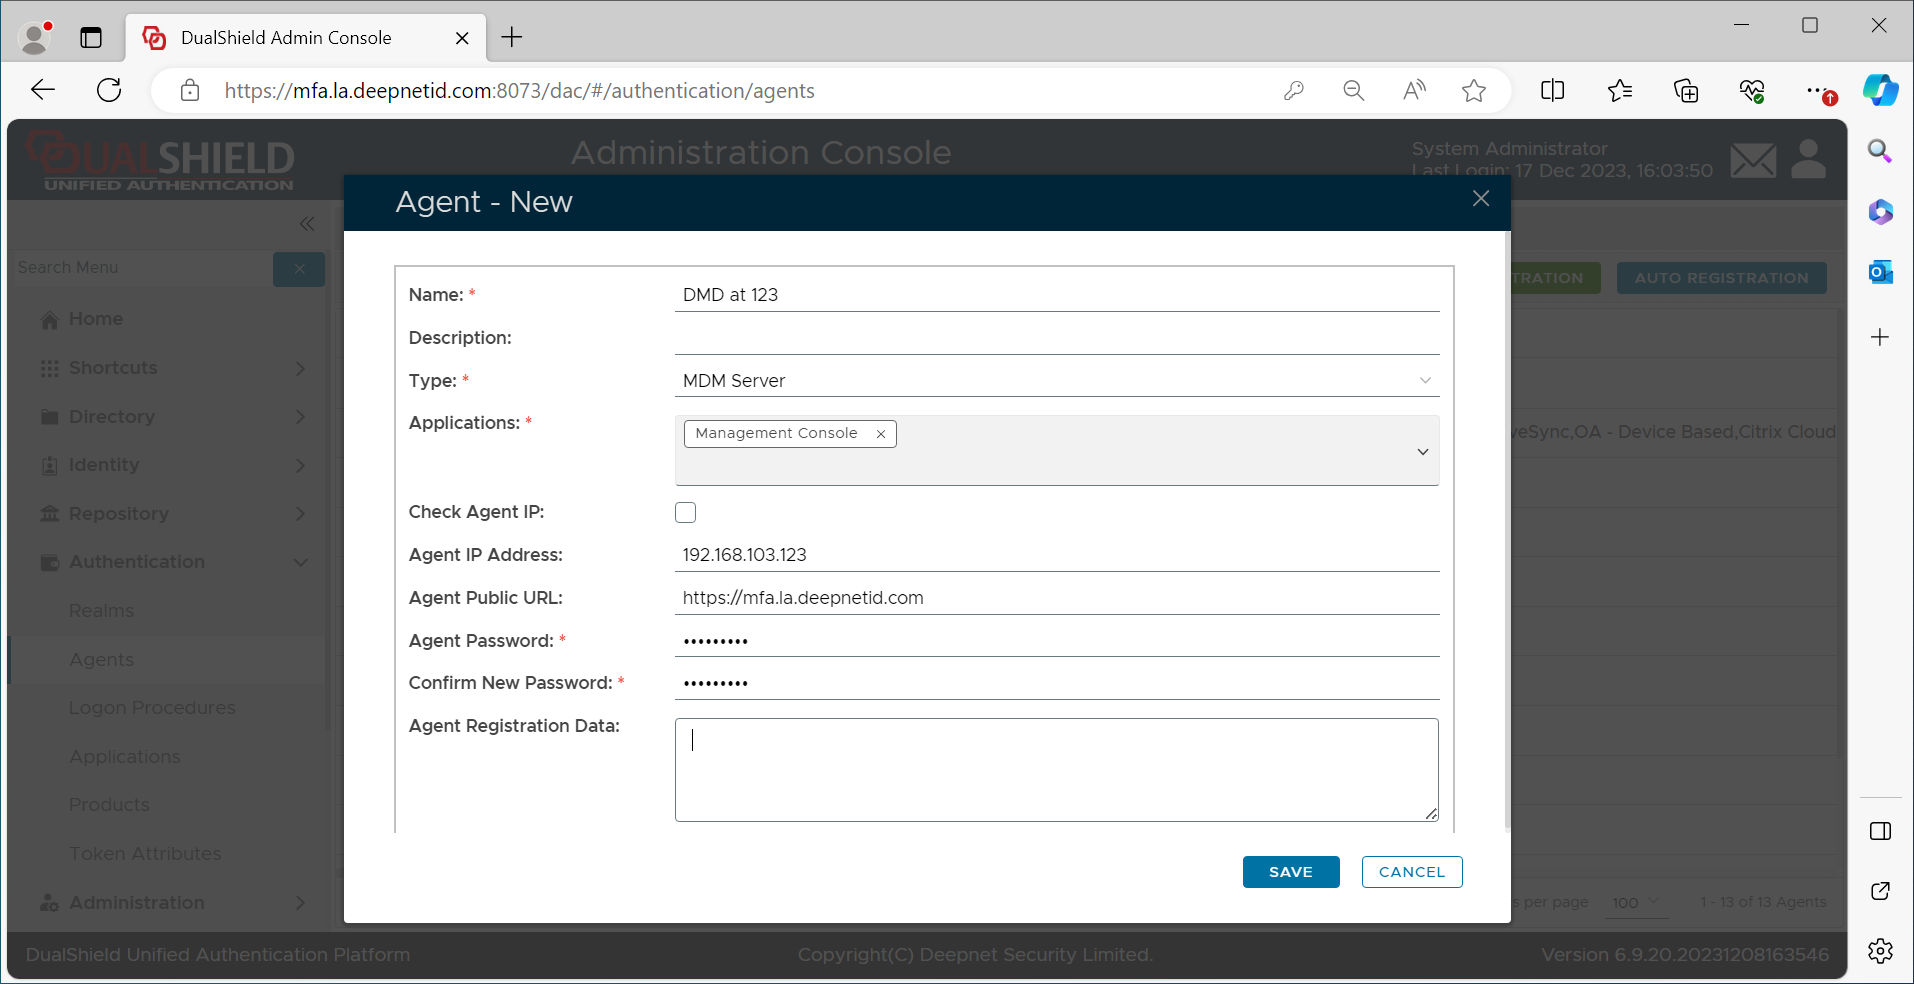Add this page to favorites star
This screenshot has width=1914, height=984.
click(x=1473, y=91)
